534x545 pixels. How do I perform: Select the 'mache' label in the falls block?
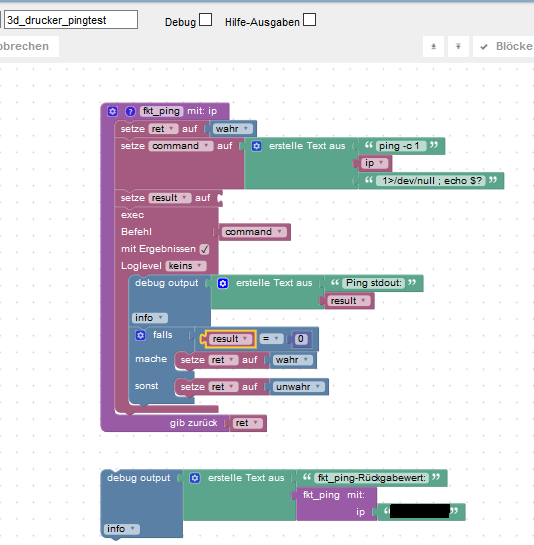(151, 359)
